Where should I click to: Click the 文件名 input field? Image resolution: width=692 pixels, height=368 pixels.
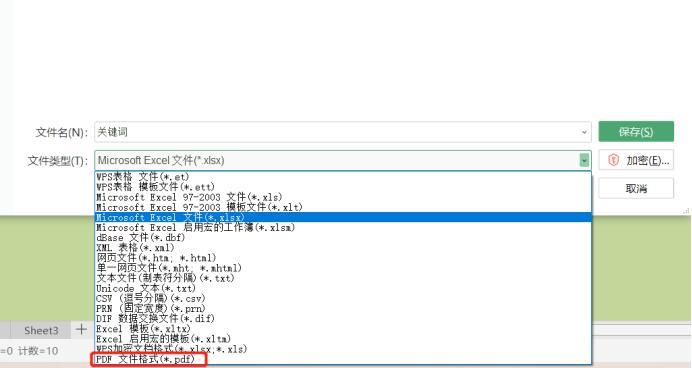tap(343, 132)
